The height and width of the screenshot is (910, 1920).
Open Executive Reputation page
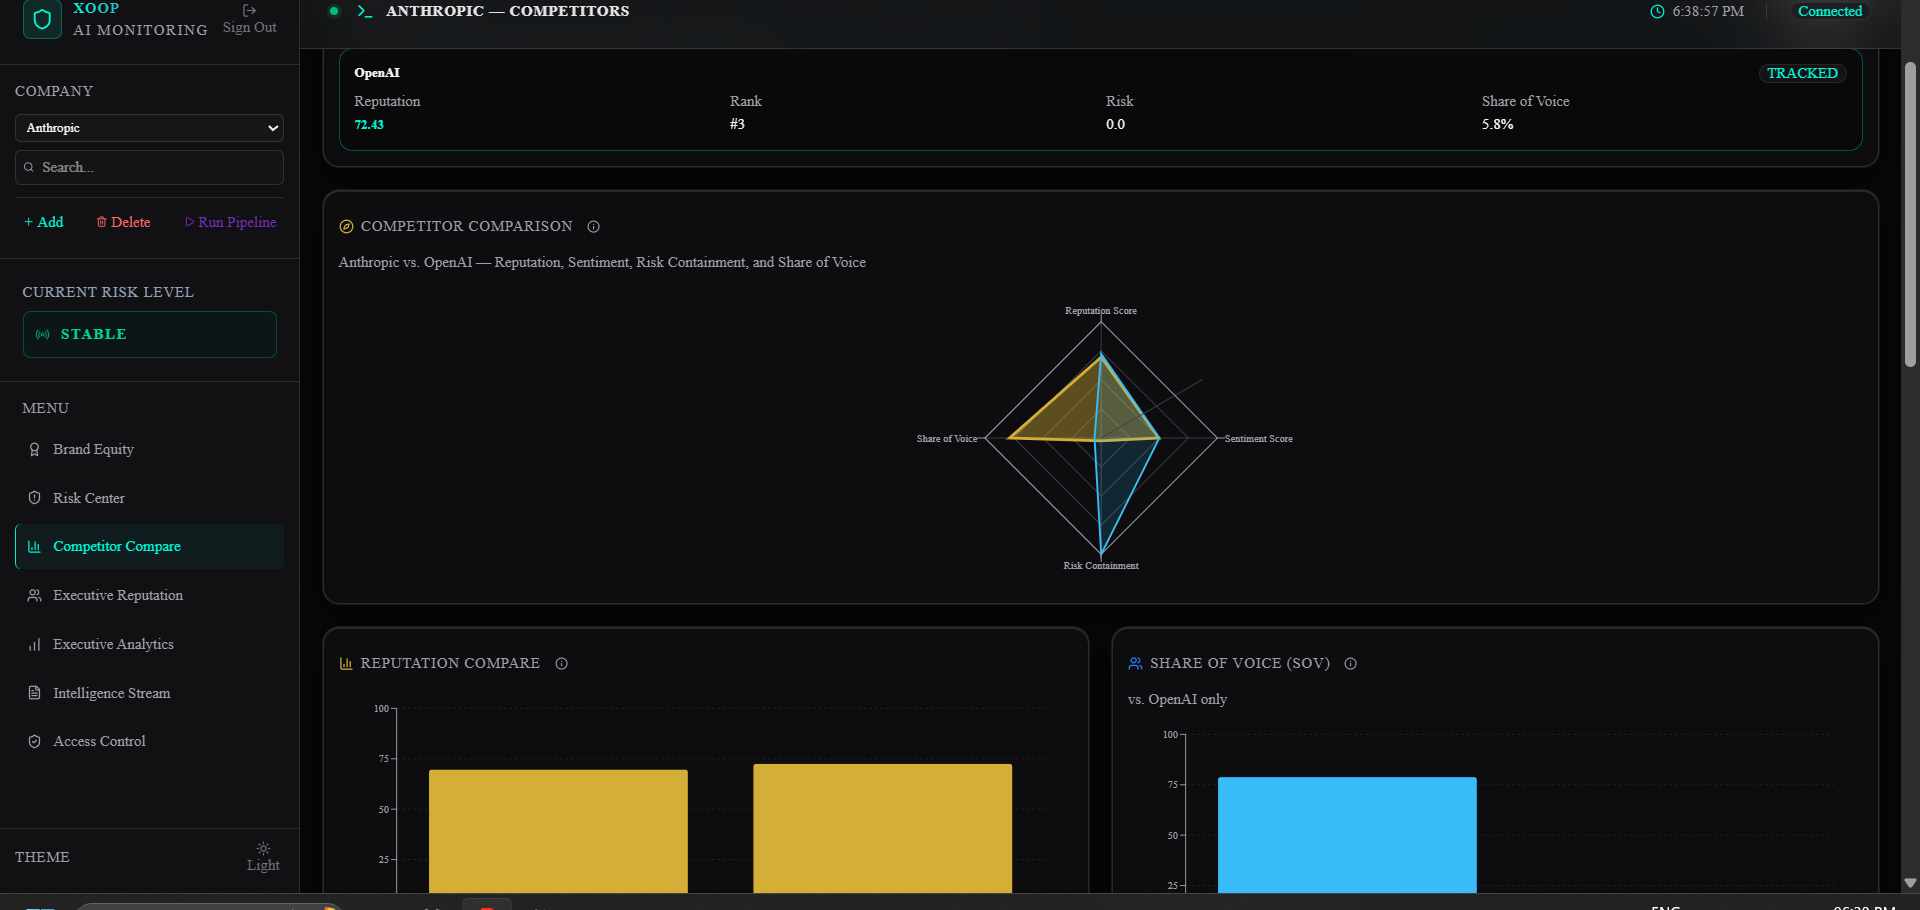(x=150, y=595)
